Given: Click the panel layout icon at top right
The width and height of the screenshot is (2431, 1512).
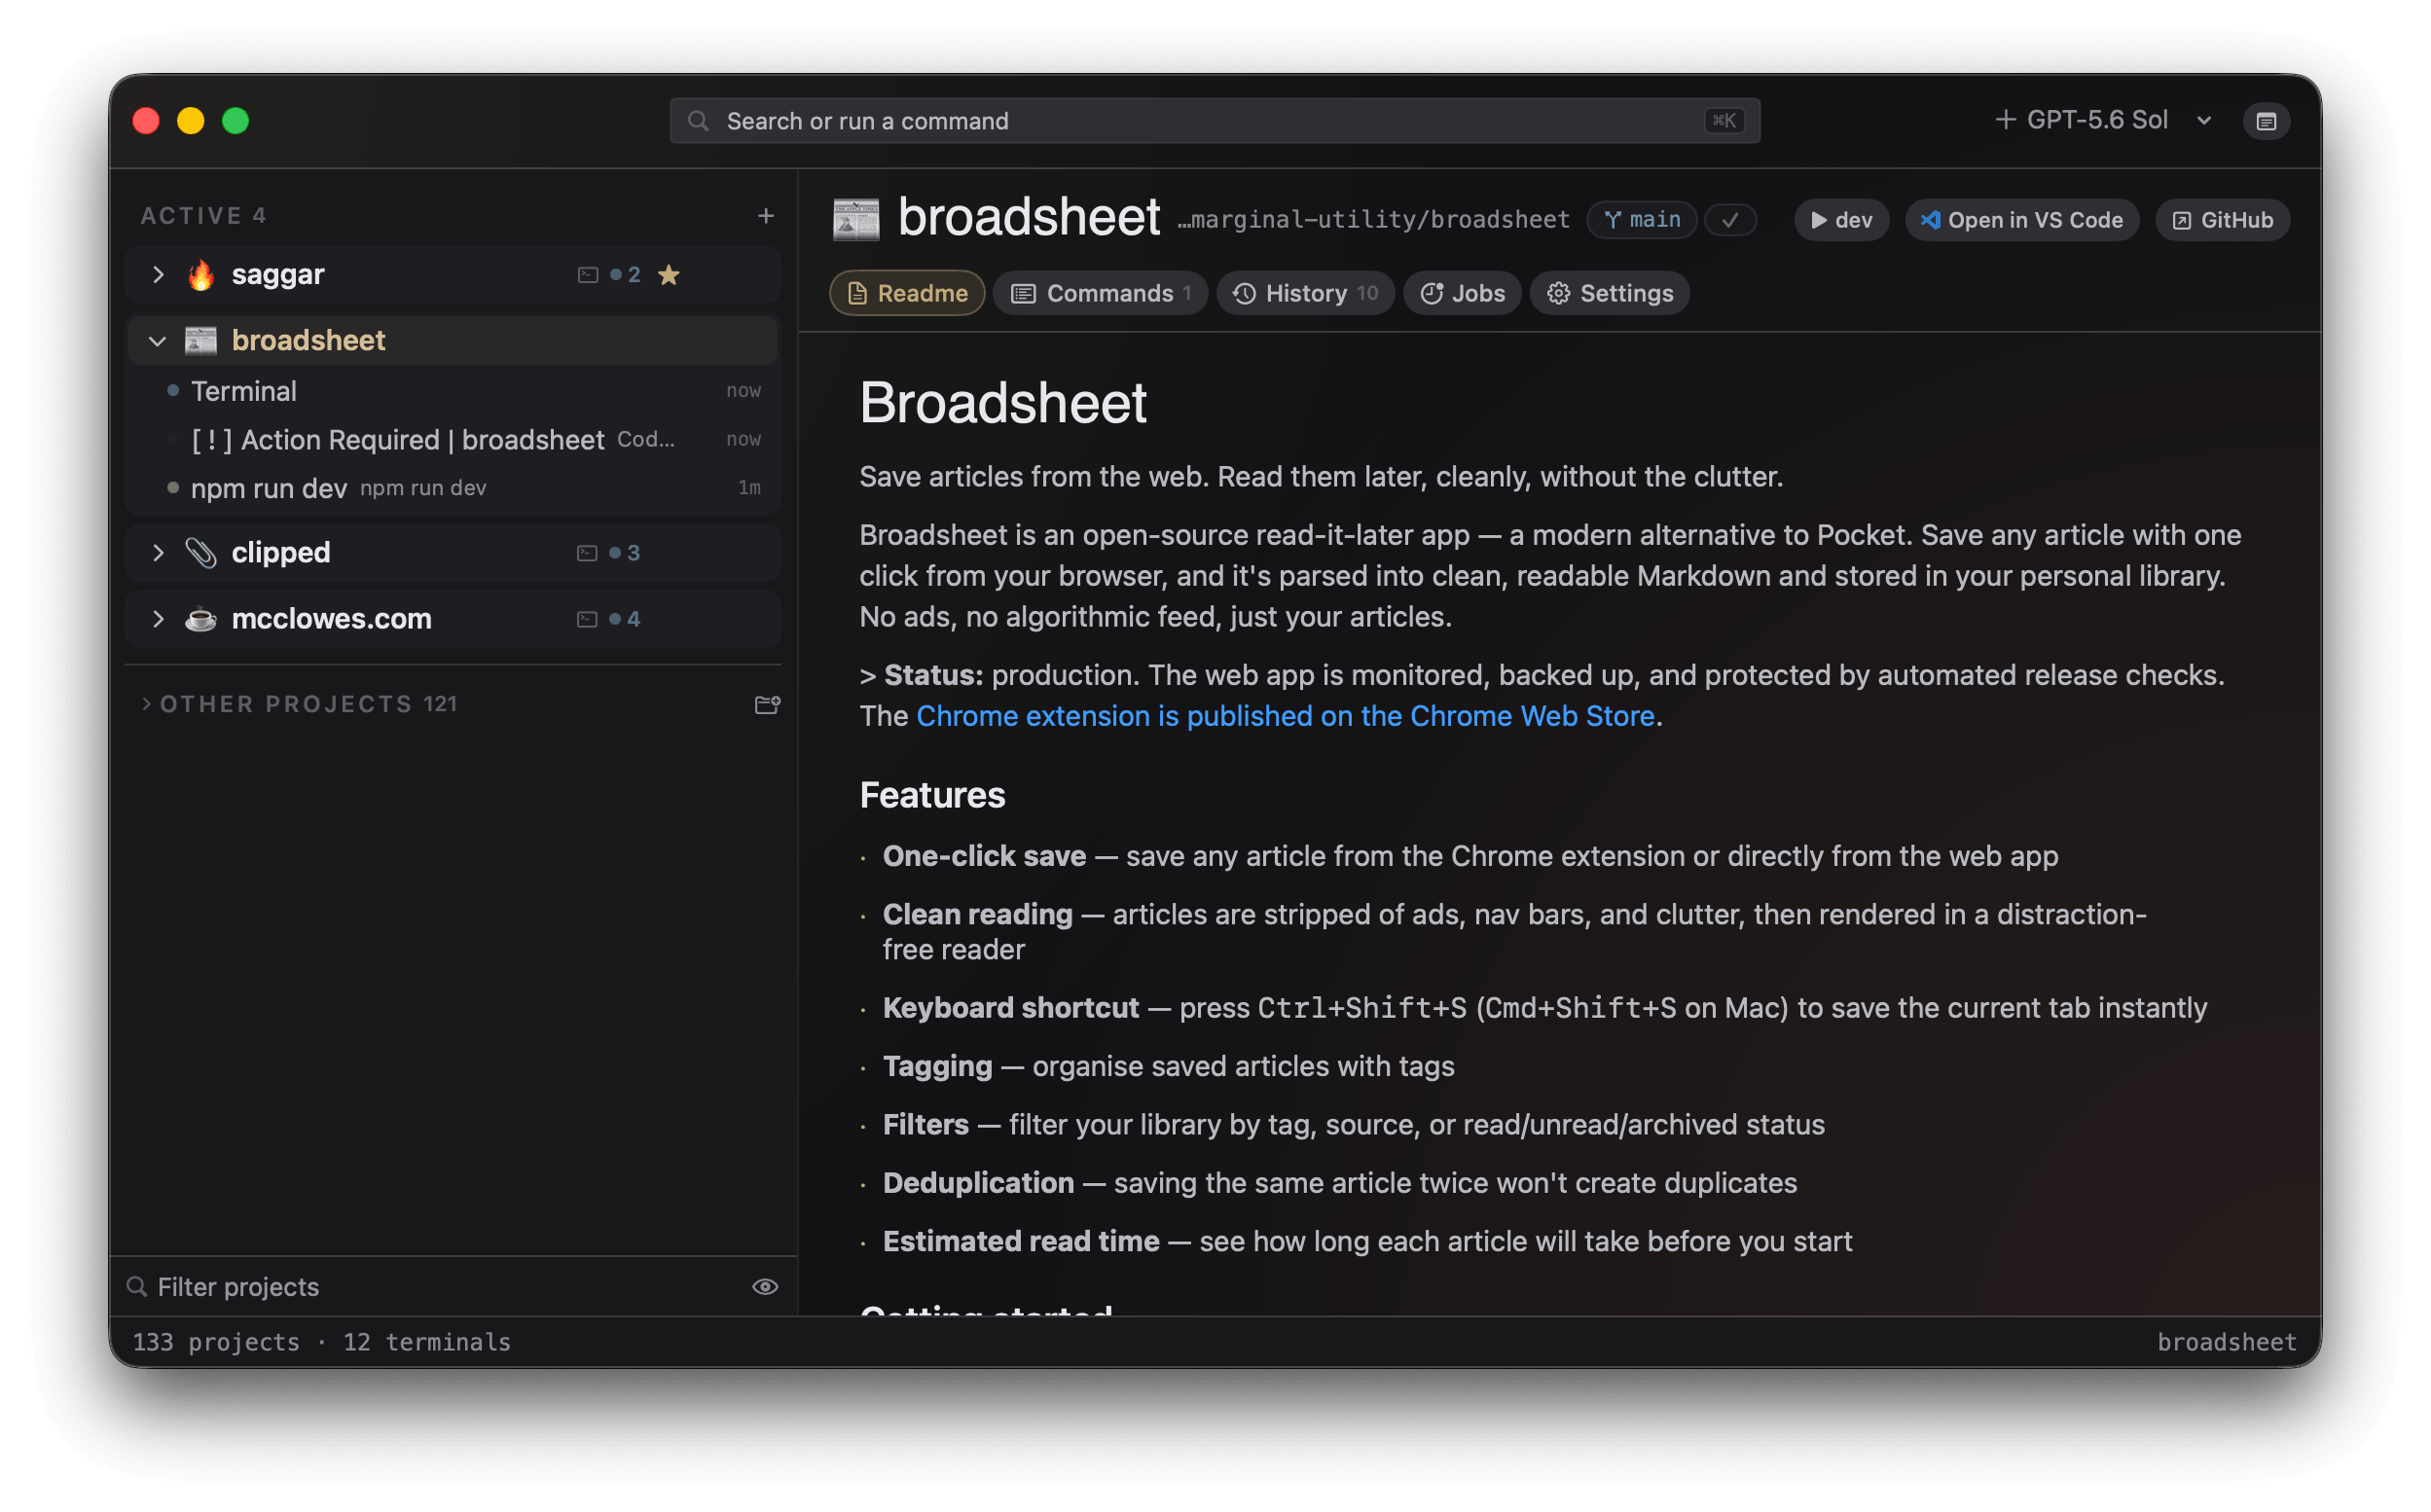Looking at the screenshot, I should coord(2266,121).
